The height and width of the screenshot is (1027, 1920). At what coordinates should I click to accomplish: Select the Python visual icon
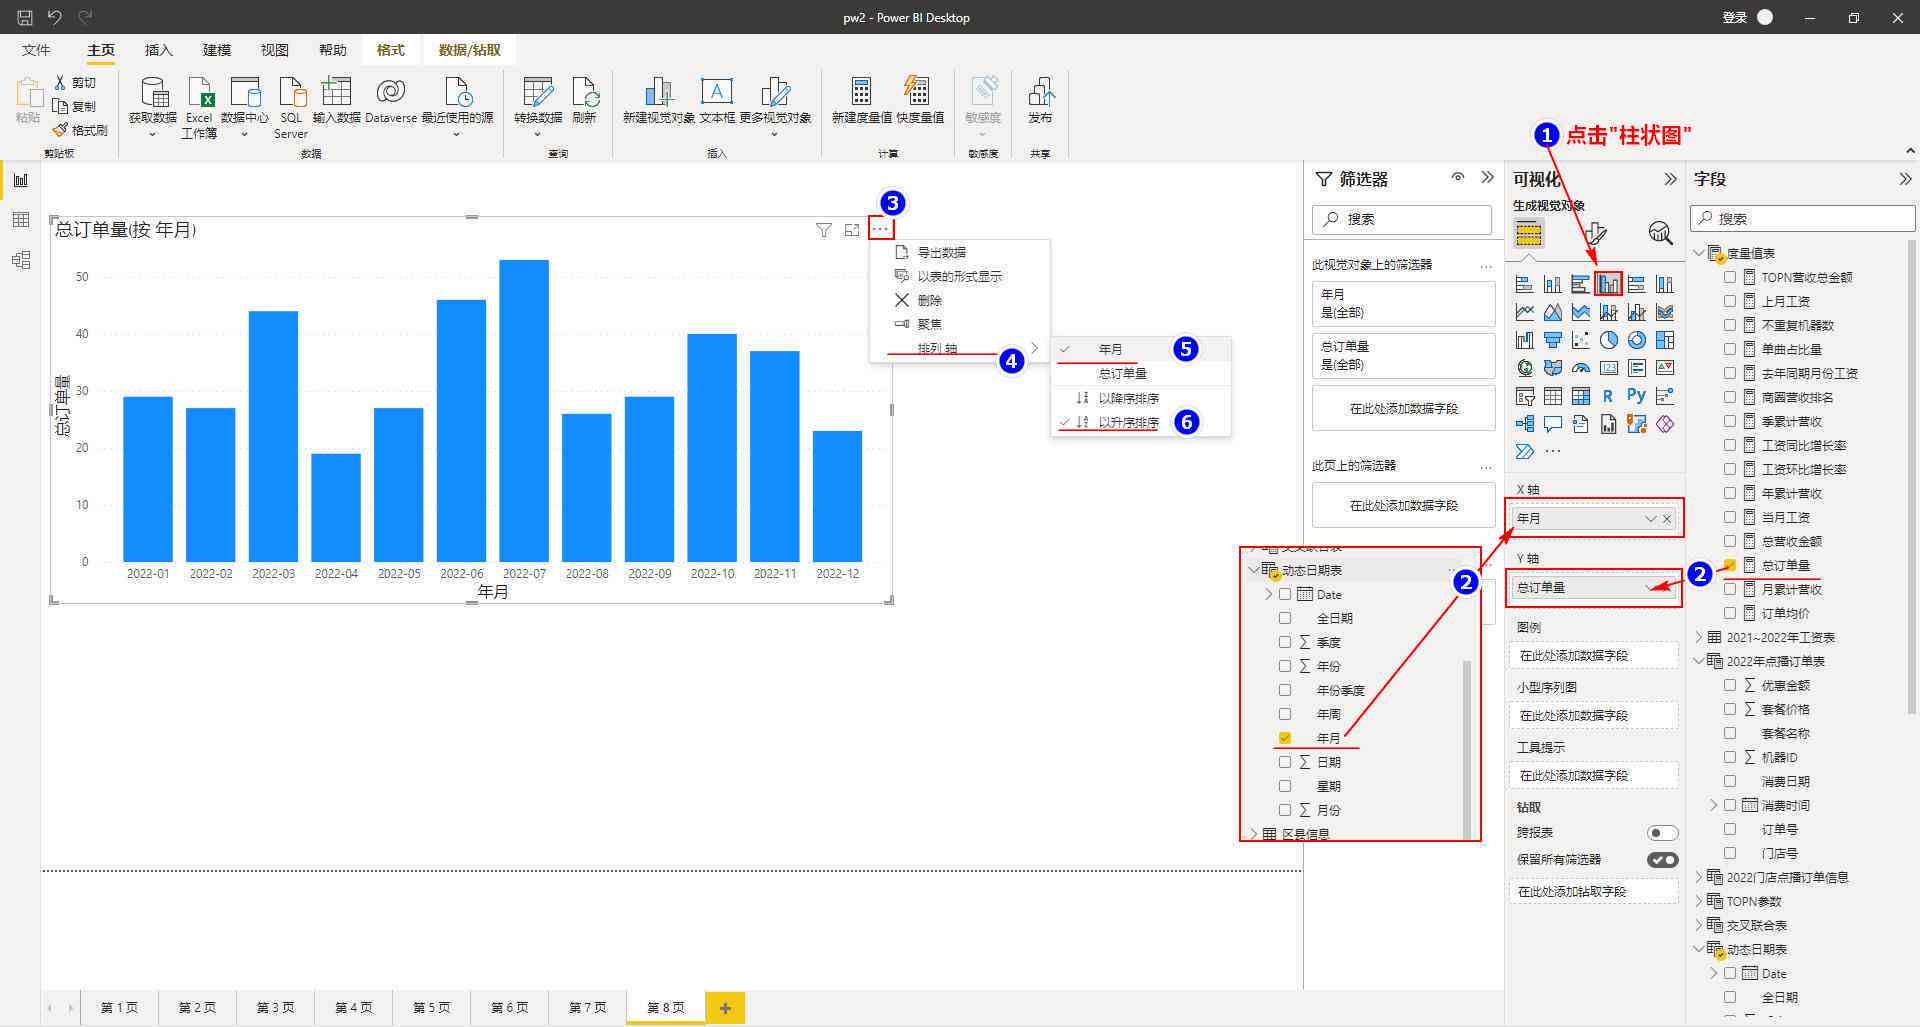1636,396
